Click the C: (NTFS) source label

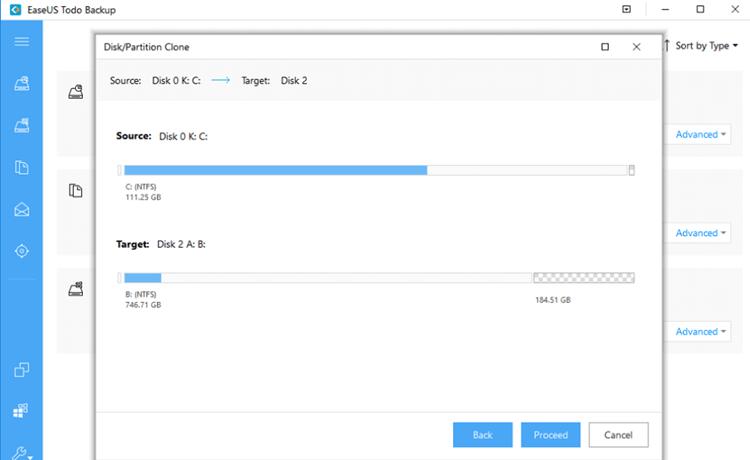[141, 186]
